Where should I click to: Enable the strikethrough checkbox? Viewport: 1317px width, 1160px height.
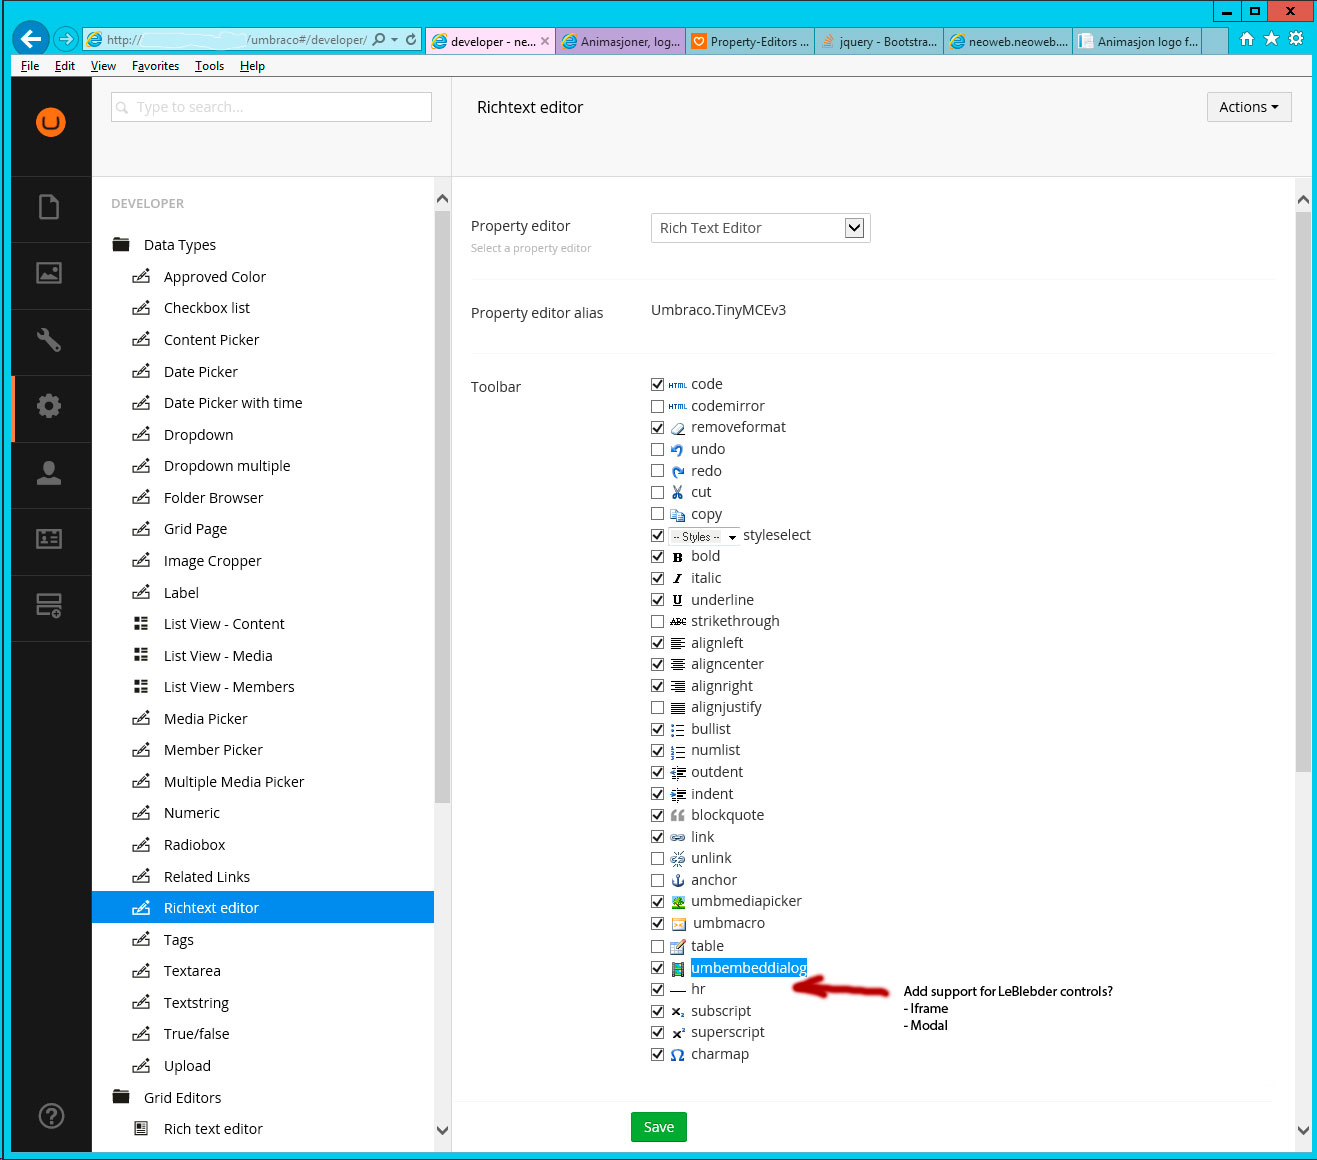point(657,621)
